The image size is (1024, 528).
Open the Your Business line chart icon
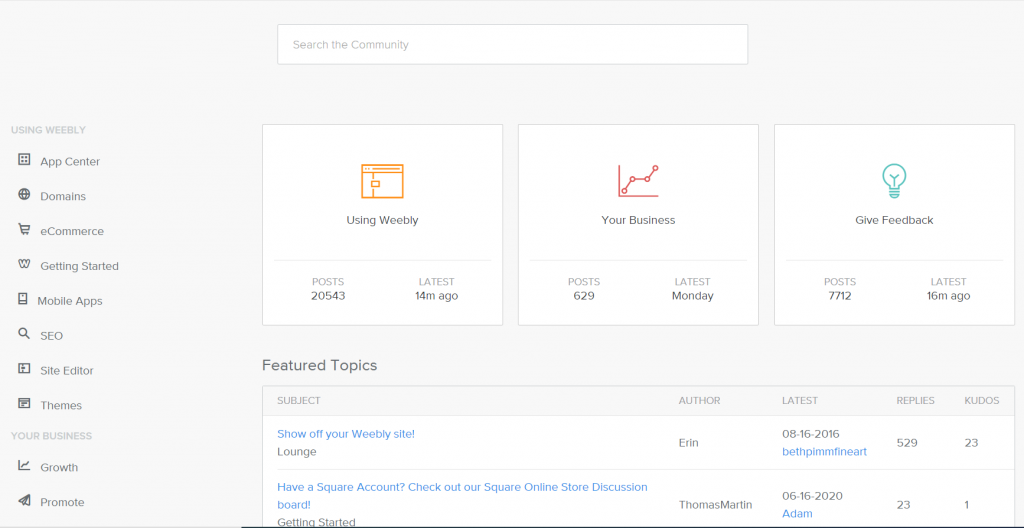tap(638, 181)
